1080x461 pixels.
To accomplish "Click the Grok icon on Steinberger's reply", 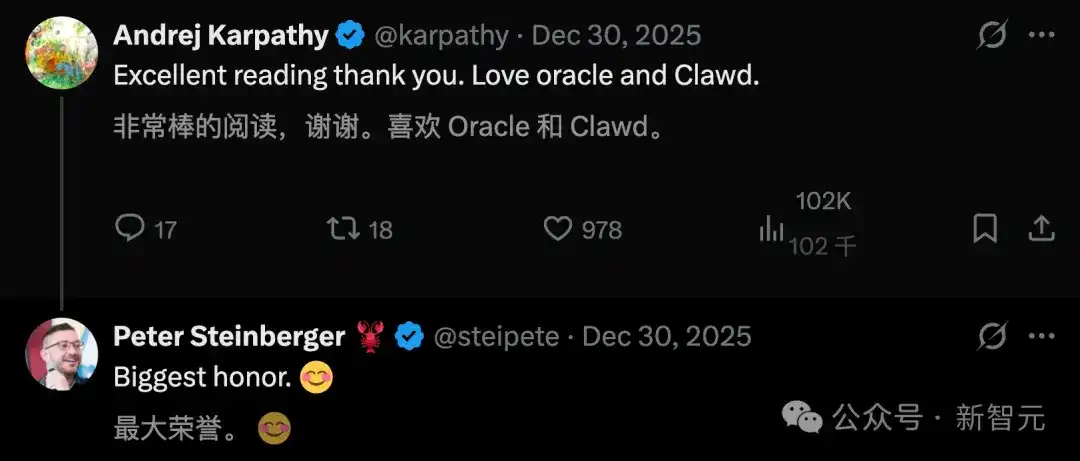I will 993,336.
